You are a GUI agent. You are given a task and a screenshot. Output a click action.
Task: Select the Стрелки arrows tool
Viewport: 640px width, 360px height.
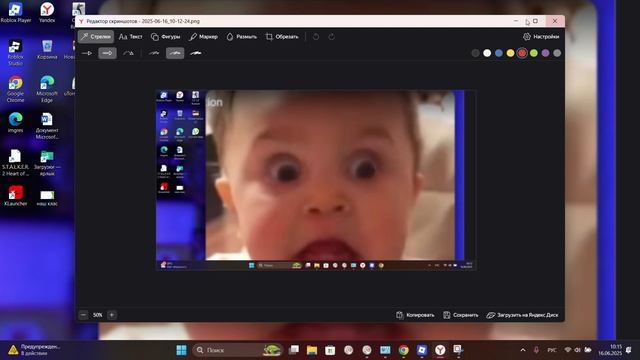coord(96,37)
